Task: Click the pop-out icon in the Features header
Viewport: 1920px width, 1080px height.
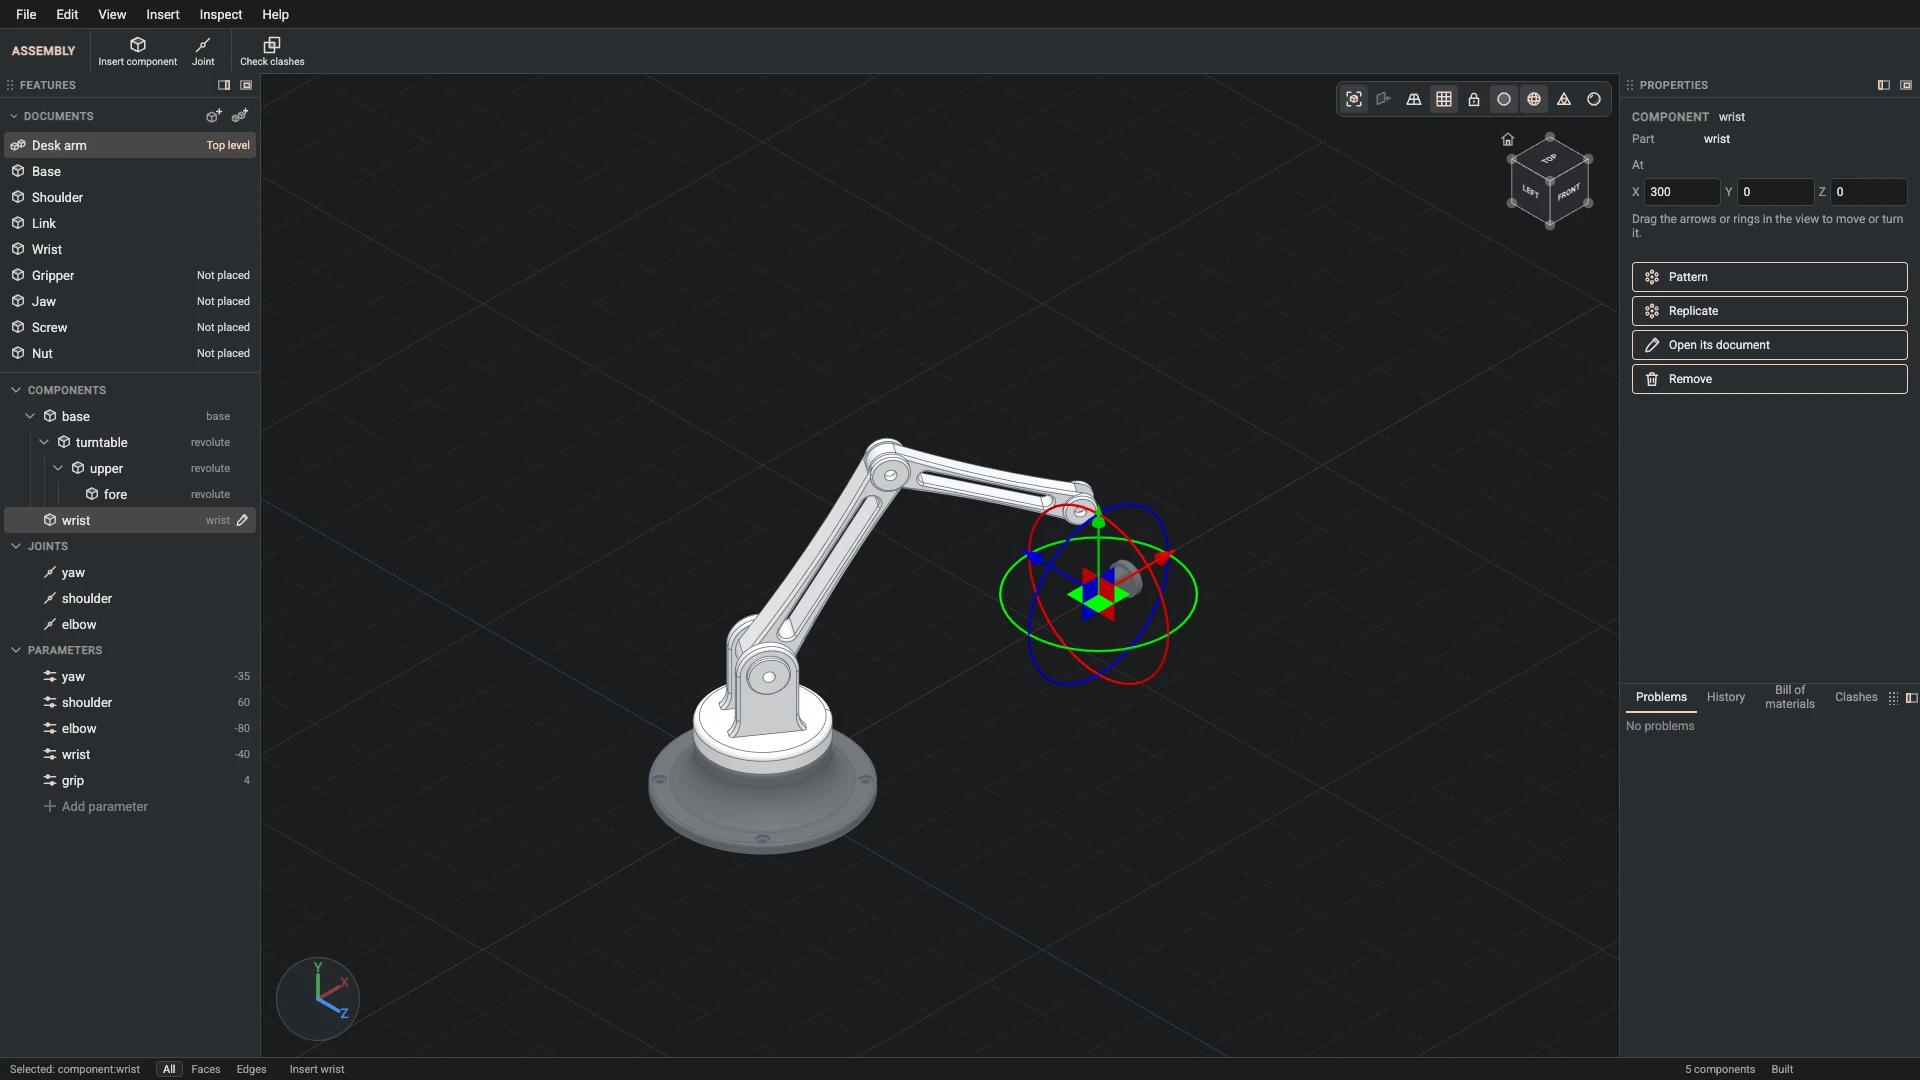Action: click(246, 85)
